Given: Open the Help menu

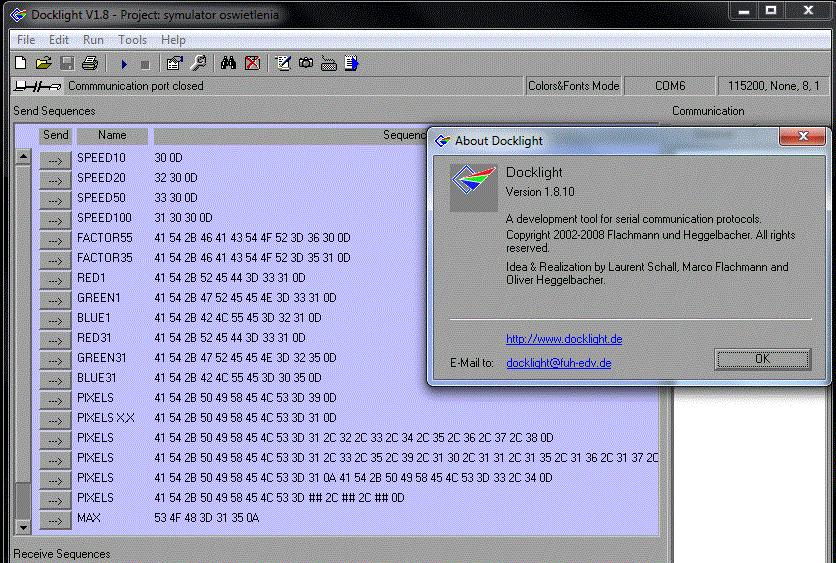Looking at the screenshot, I should tap(173, 40).
